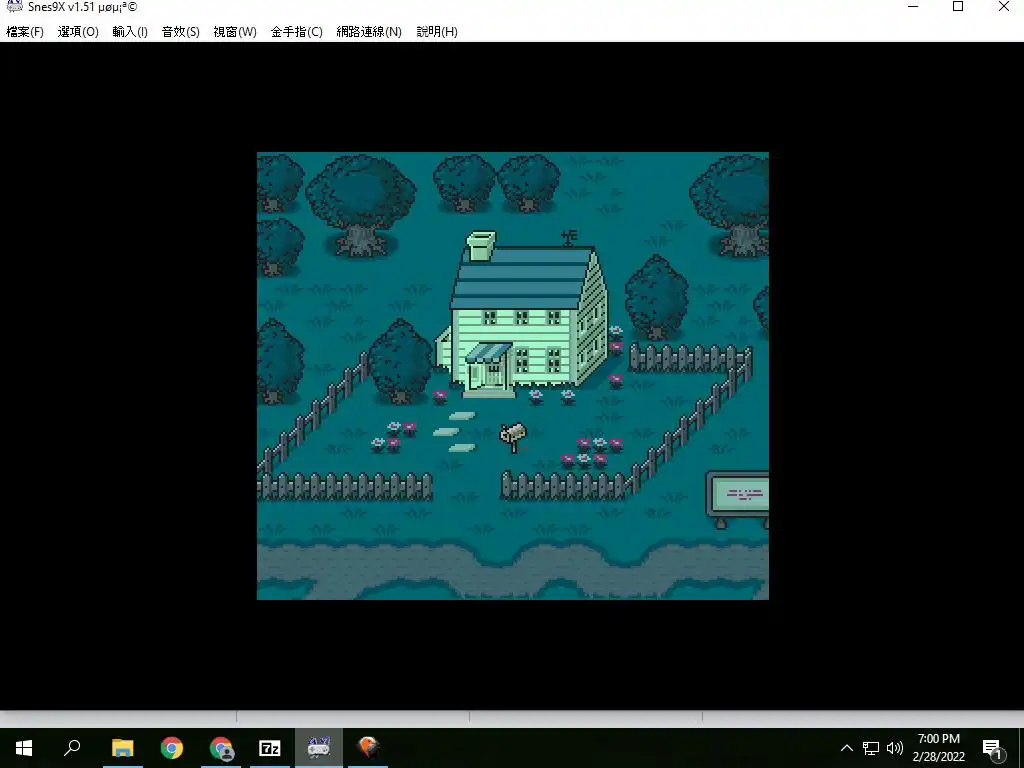Screen dimensions: 1024x768
Task: Open the notification center icon
Action: tap(993, 748)
